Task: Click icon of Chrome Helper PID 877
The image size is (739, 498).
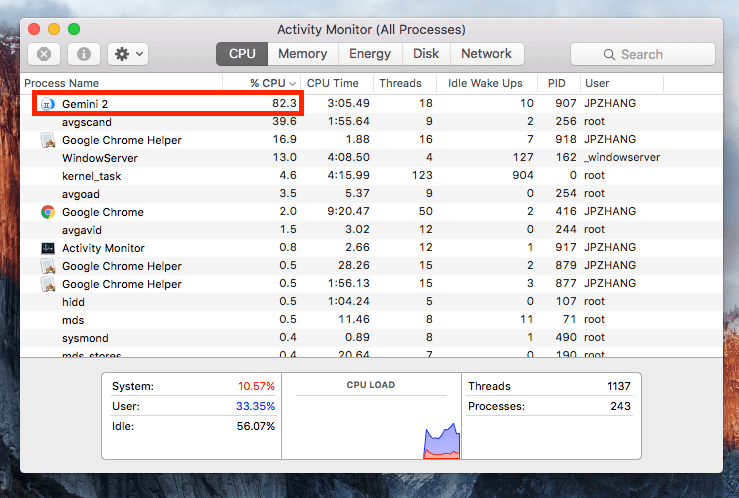Action: pyautogui.click(x=48, y=284)
